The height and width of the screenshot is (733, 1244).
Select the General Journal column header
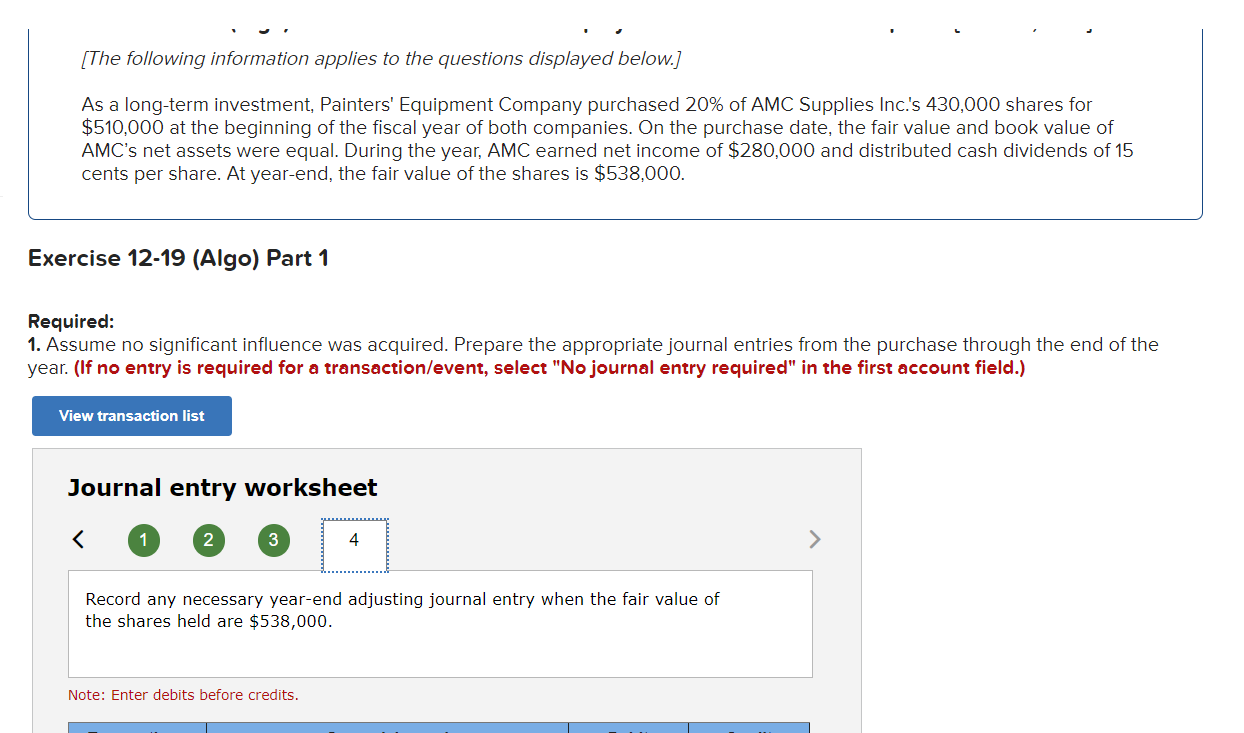point(386,730)
